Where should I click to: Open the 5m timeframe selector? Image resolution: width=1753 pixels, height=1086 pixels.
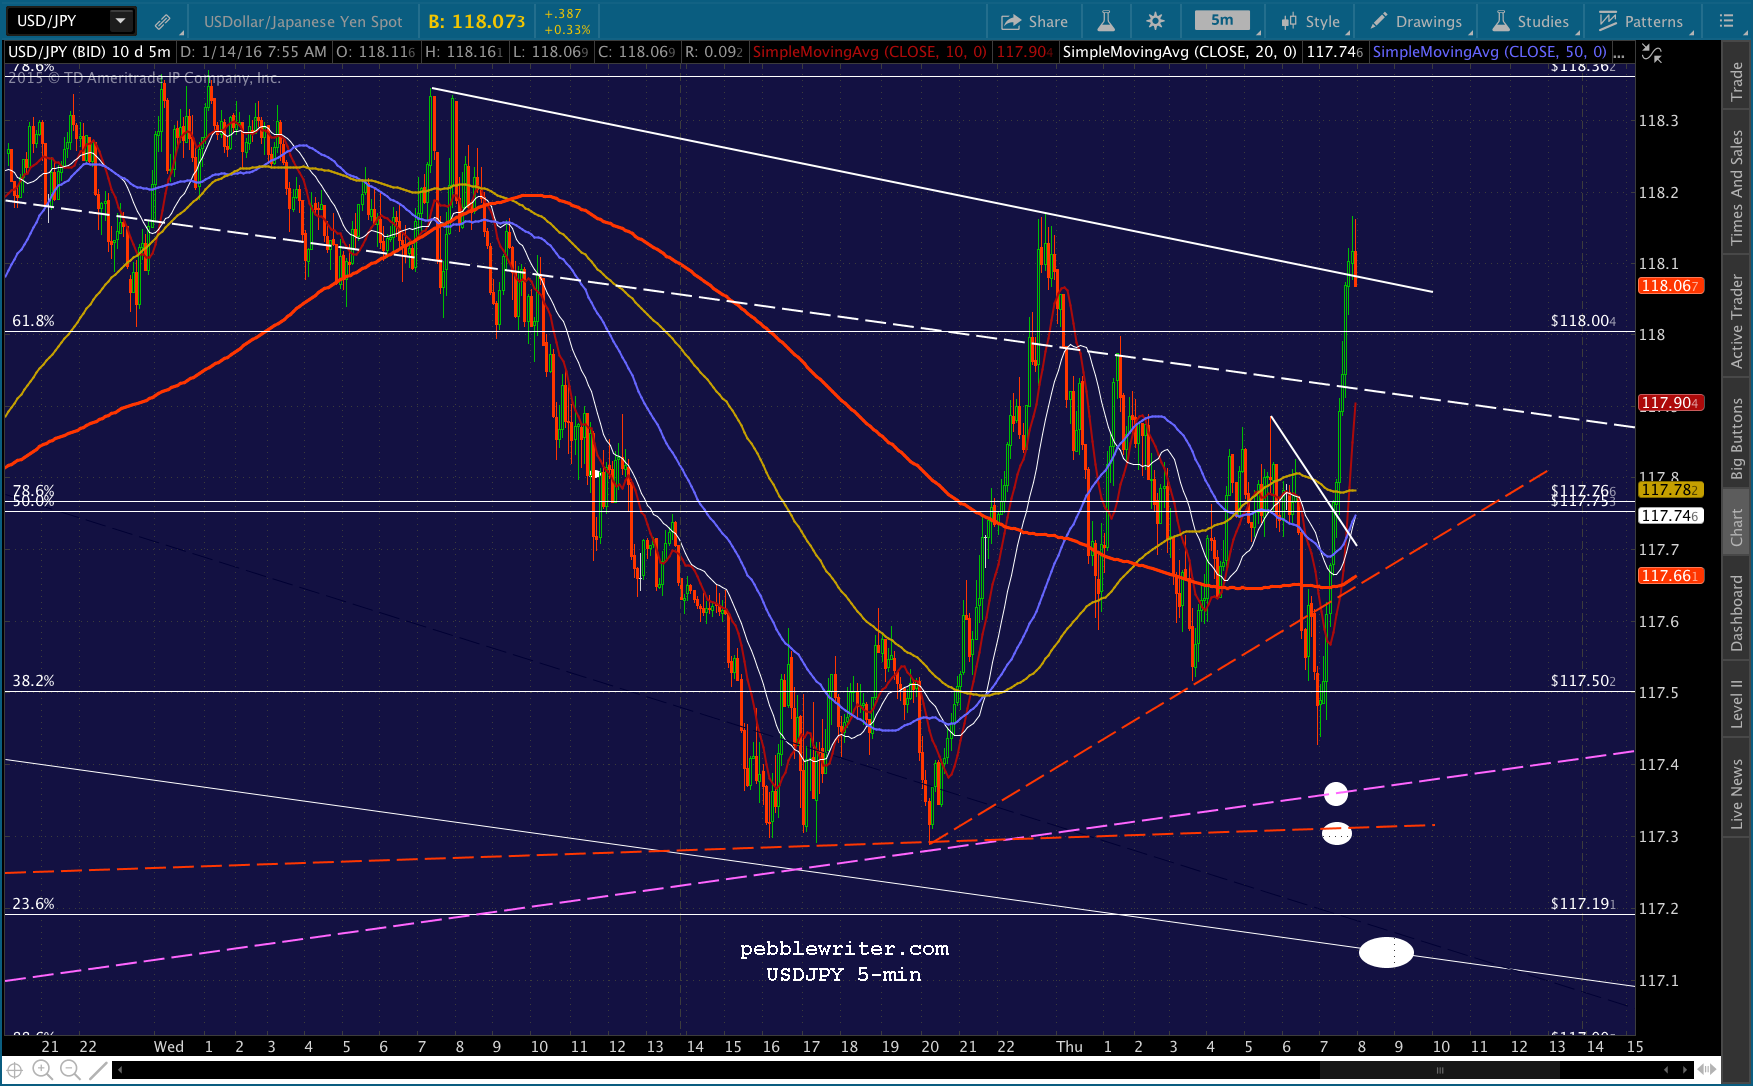[1222, 20]
